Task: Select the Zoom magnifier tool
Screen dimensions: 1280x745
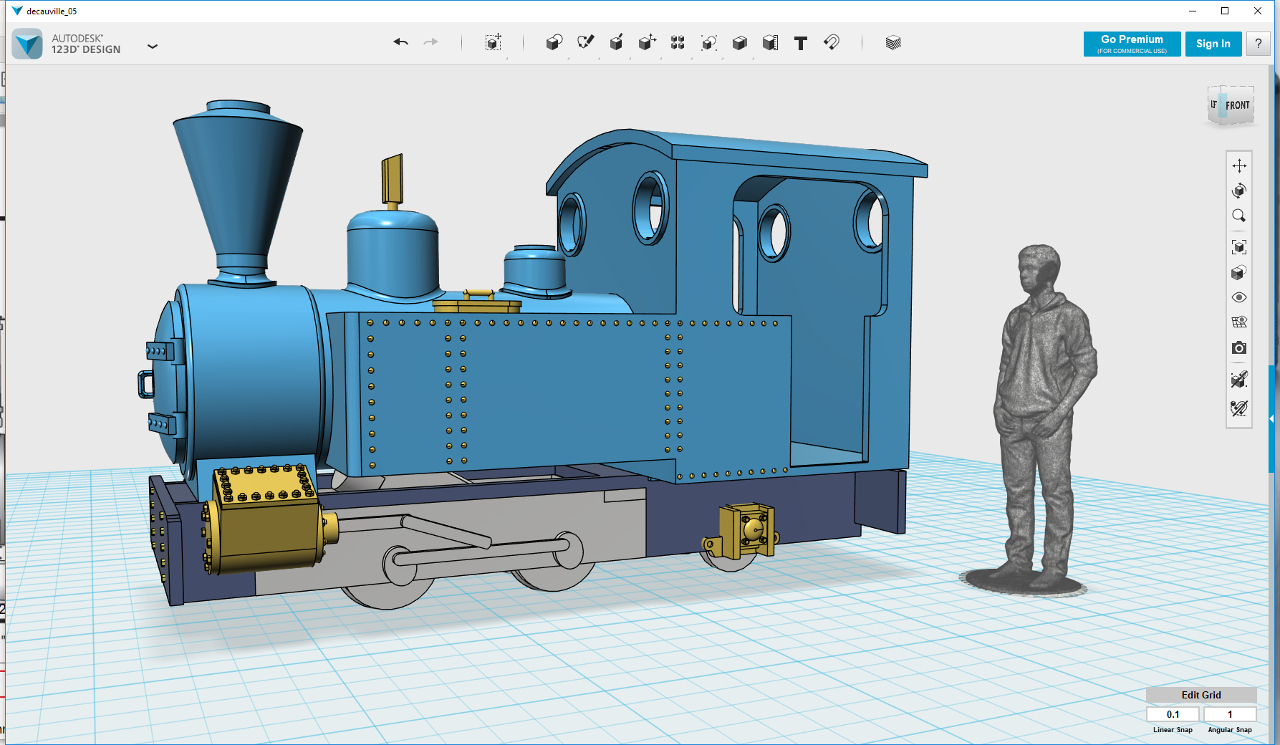Action: pos(1239,216)
